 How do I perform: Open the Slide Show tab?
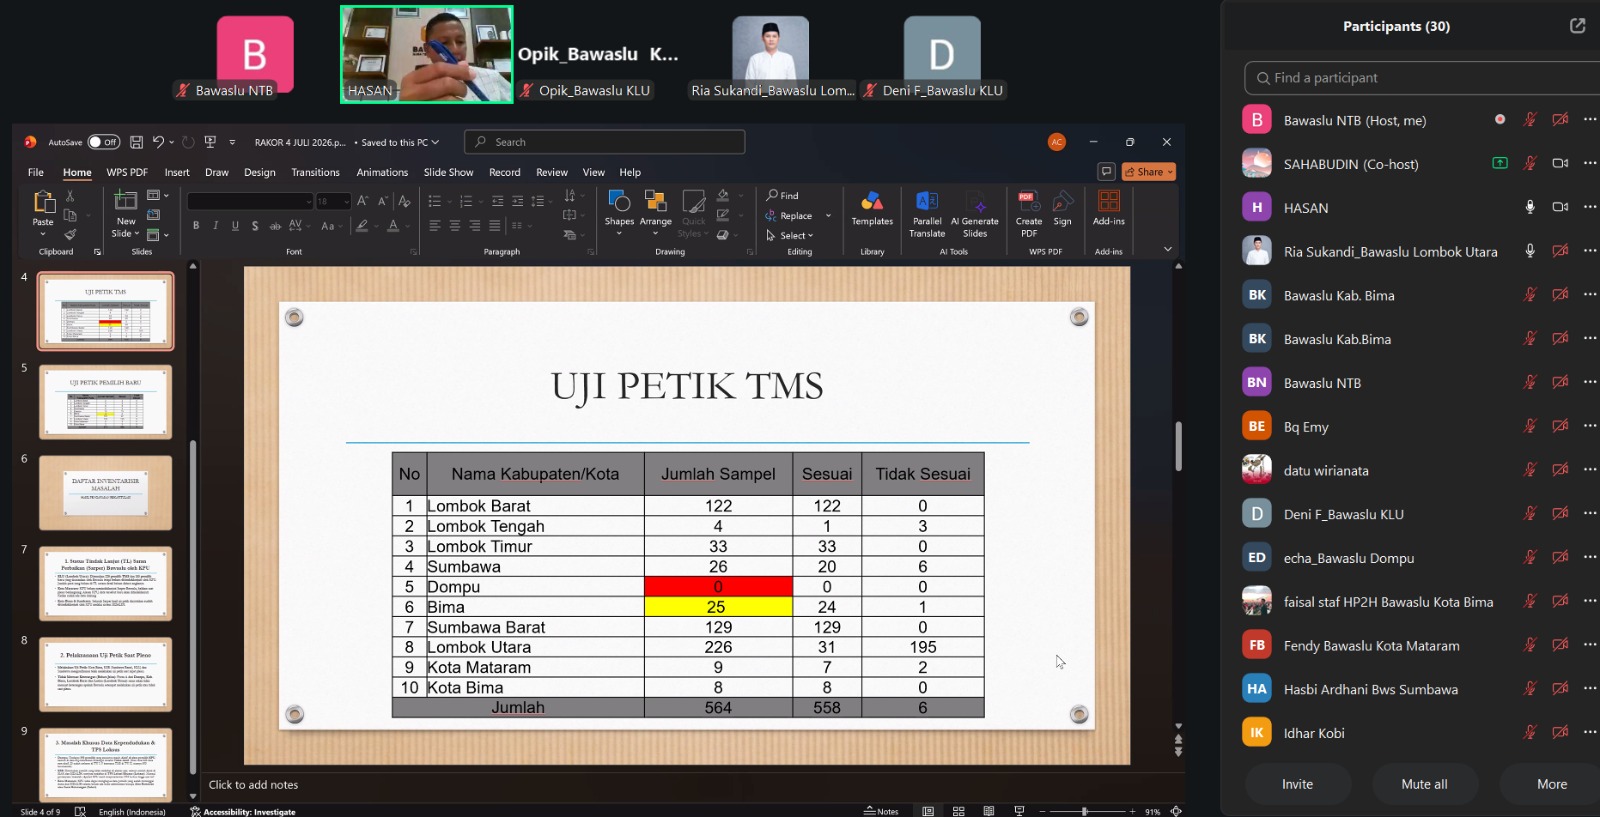point(448,172)
